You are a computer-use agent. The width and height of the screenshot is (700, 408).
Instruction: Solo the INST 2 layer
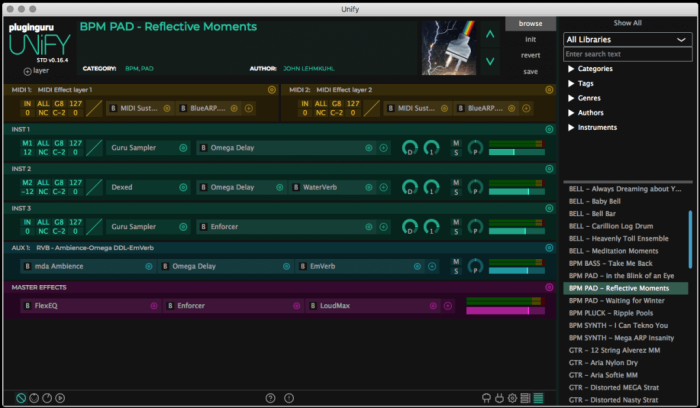[456, 192]
